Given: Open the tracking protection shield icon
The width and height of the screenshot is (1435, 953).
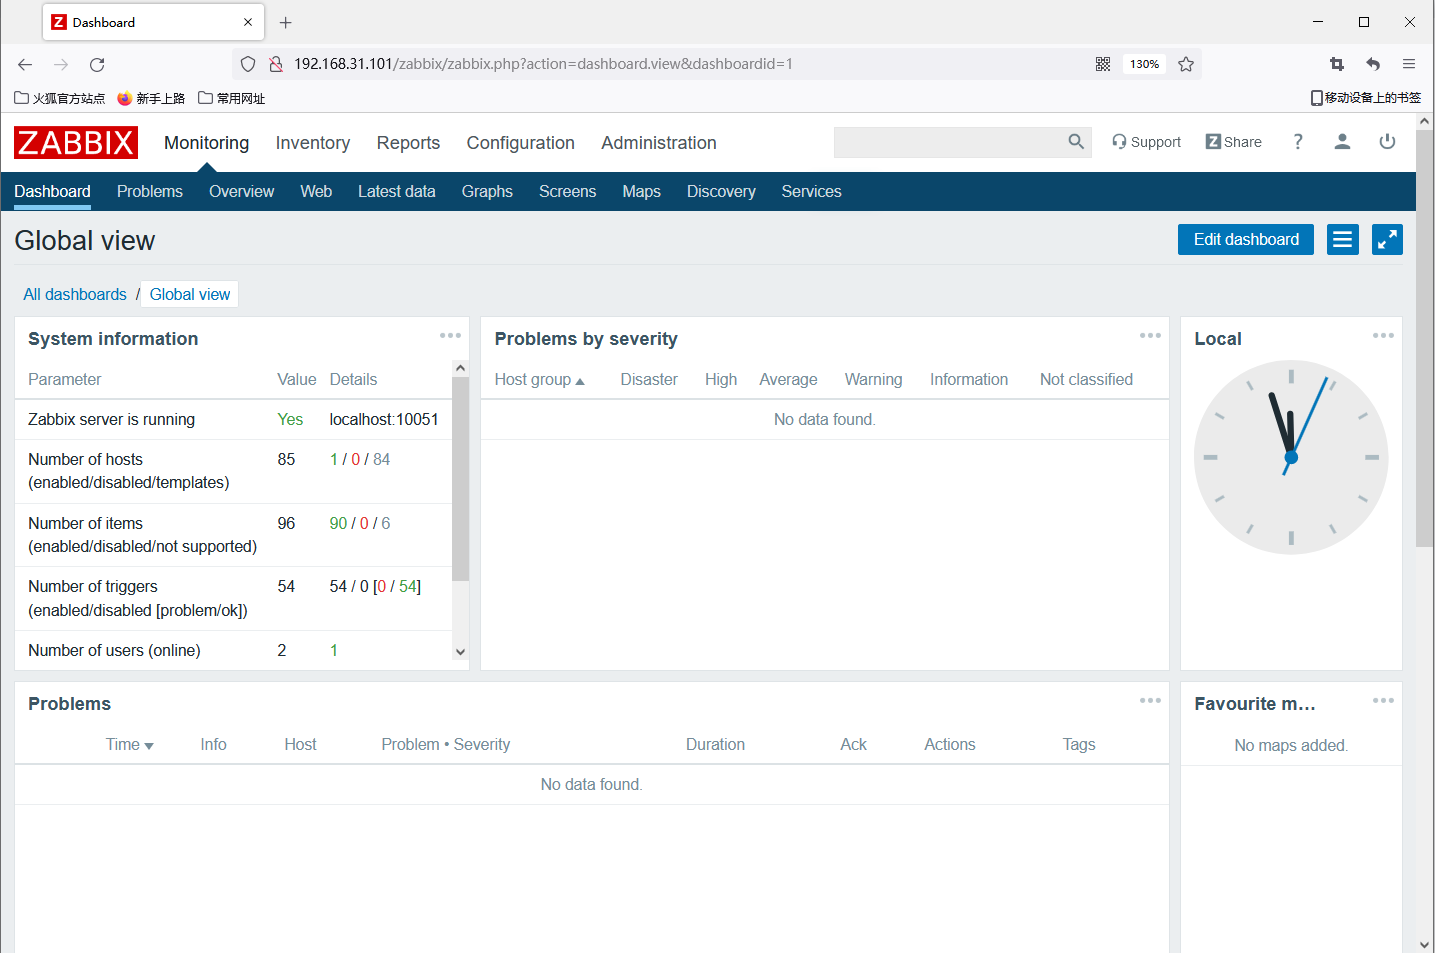Looking at the screenshot, I should pyautogui.click(x=247, y=63).
